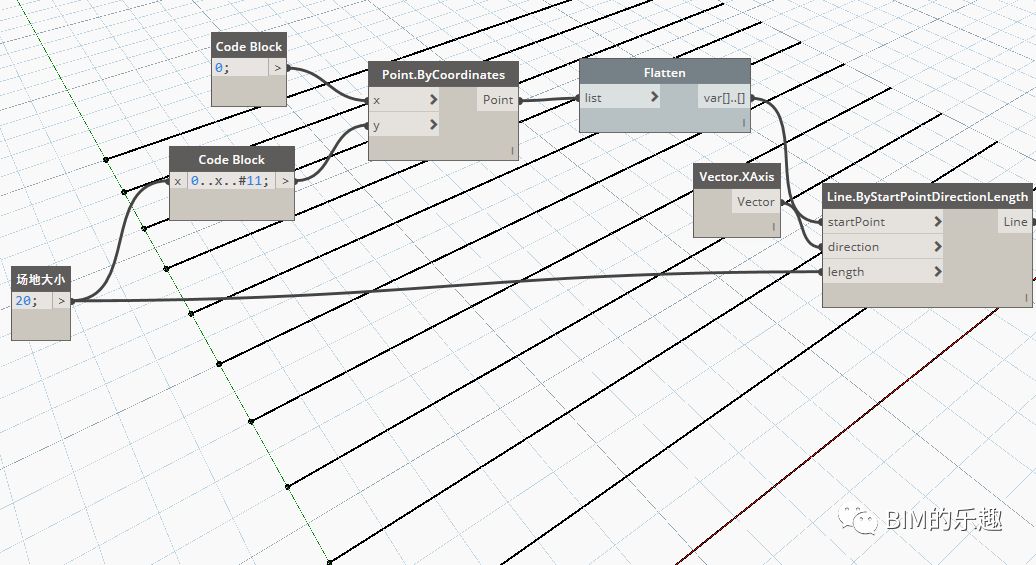The height and width of the screenshot is (565, 1036).
Task: Select the Flatten node header
Action: [x=665, y=73]
